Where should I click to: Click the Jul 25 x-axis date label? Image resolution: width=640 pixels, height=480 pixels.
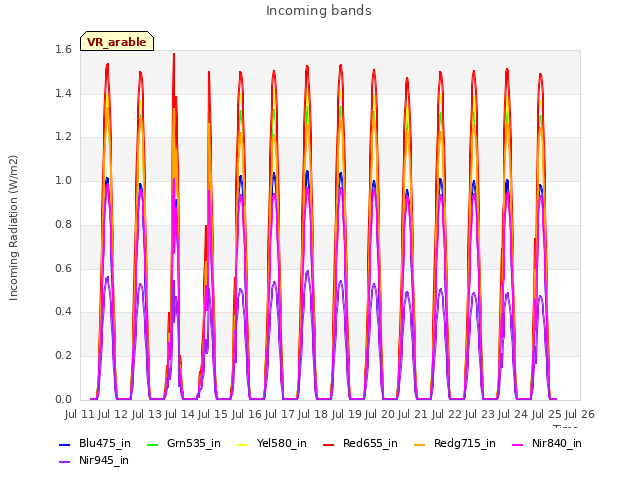[x=546, y=414]
